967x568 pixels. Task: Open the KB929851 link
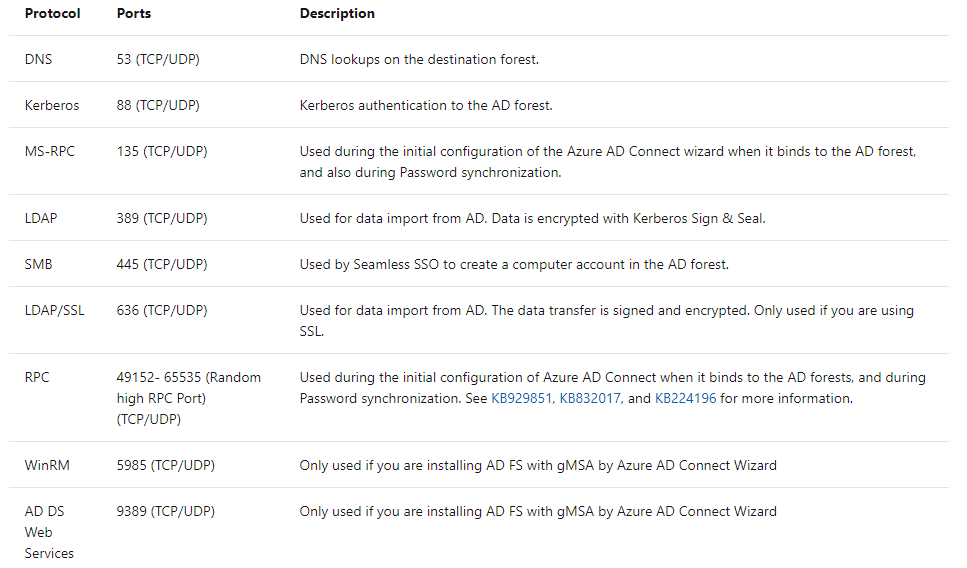pos(521,399)
